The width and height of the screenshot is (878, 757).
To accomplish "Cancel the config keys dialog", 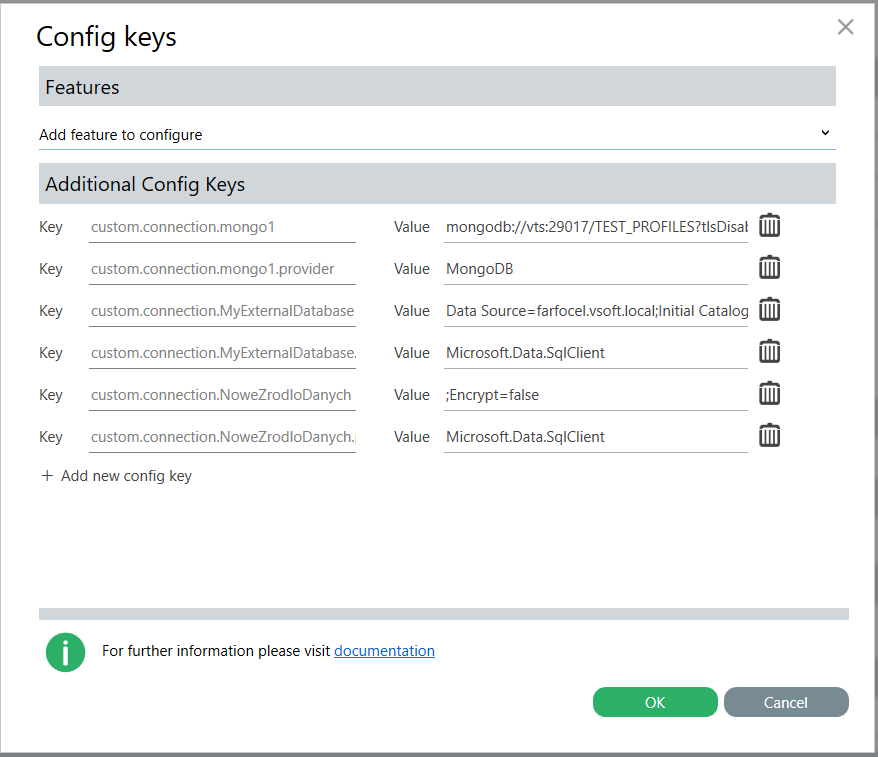I will pyautogui.click(x=786, y=702).
